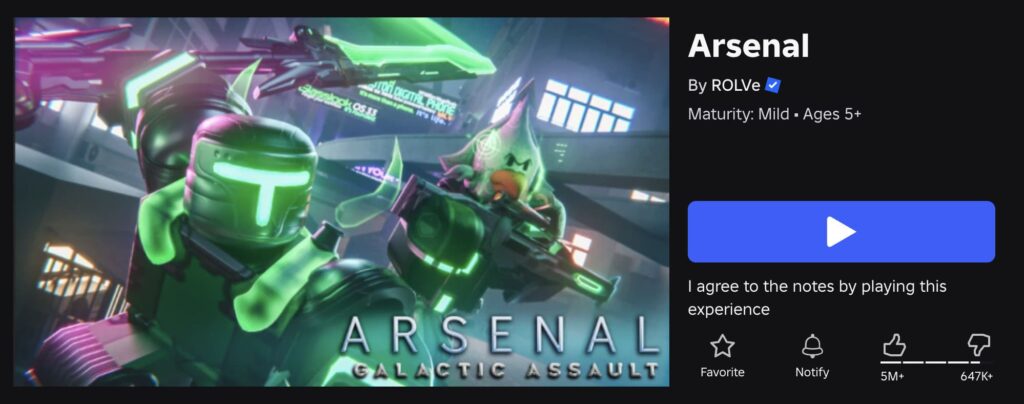
Task: Launch Arsenal with the blue Play button
Action: click(x=841, y=232)
